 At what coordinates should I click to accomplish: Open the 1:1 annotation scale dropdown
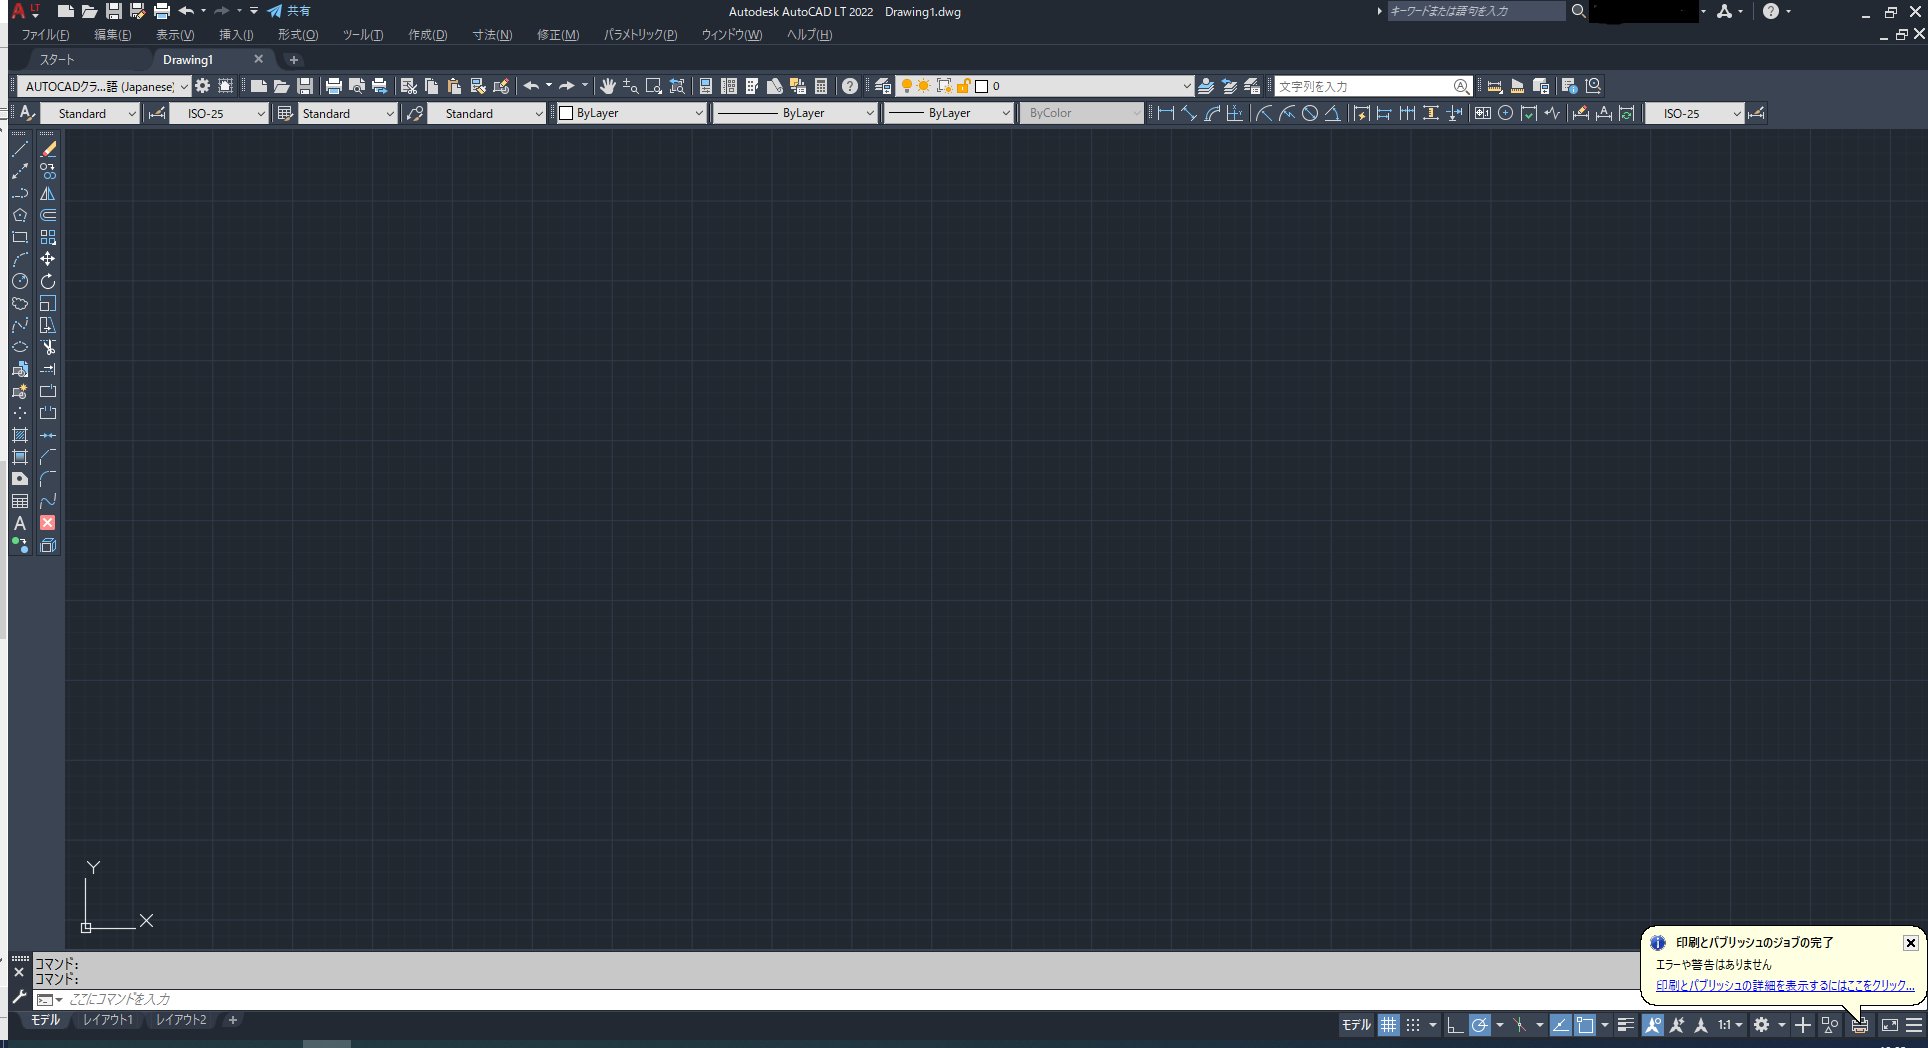click(x=1731, y=1025)
